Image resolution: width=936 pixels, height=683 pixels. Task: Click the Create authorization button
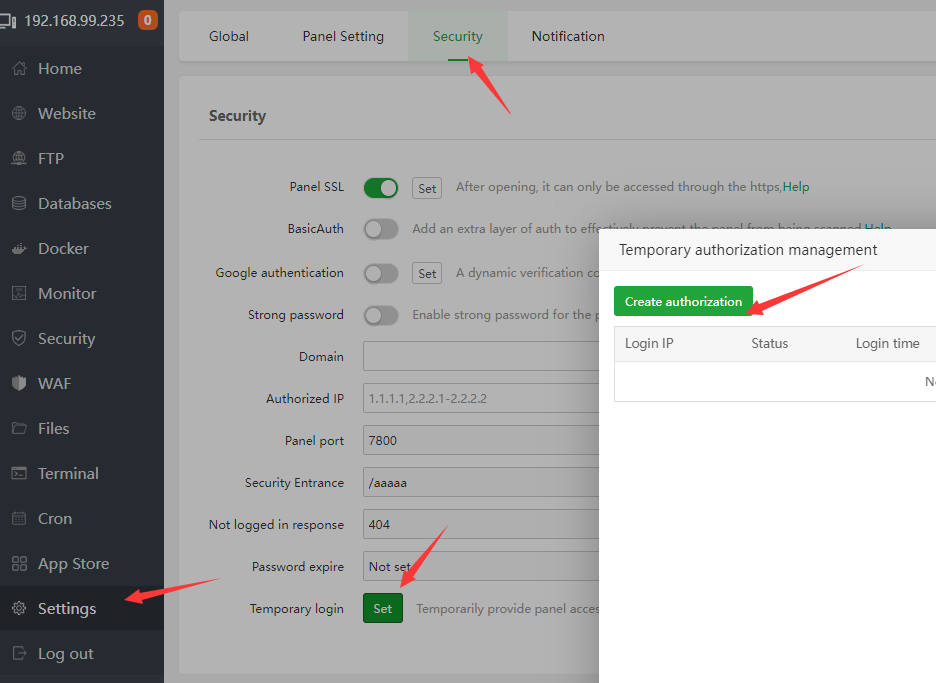[x=683, y=302]
